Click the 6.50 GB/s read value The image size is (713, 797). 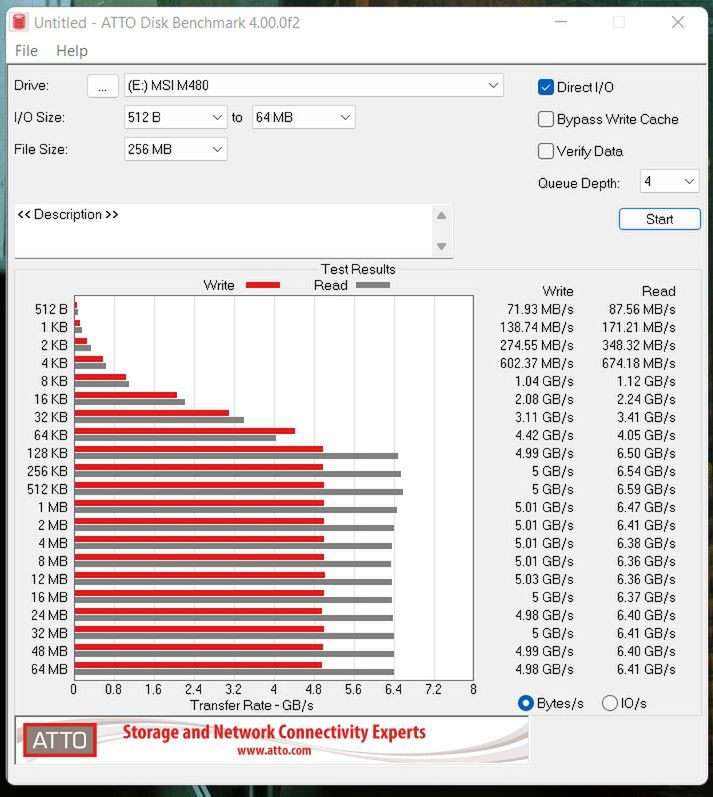646,453
